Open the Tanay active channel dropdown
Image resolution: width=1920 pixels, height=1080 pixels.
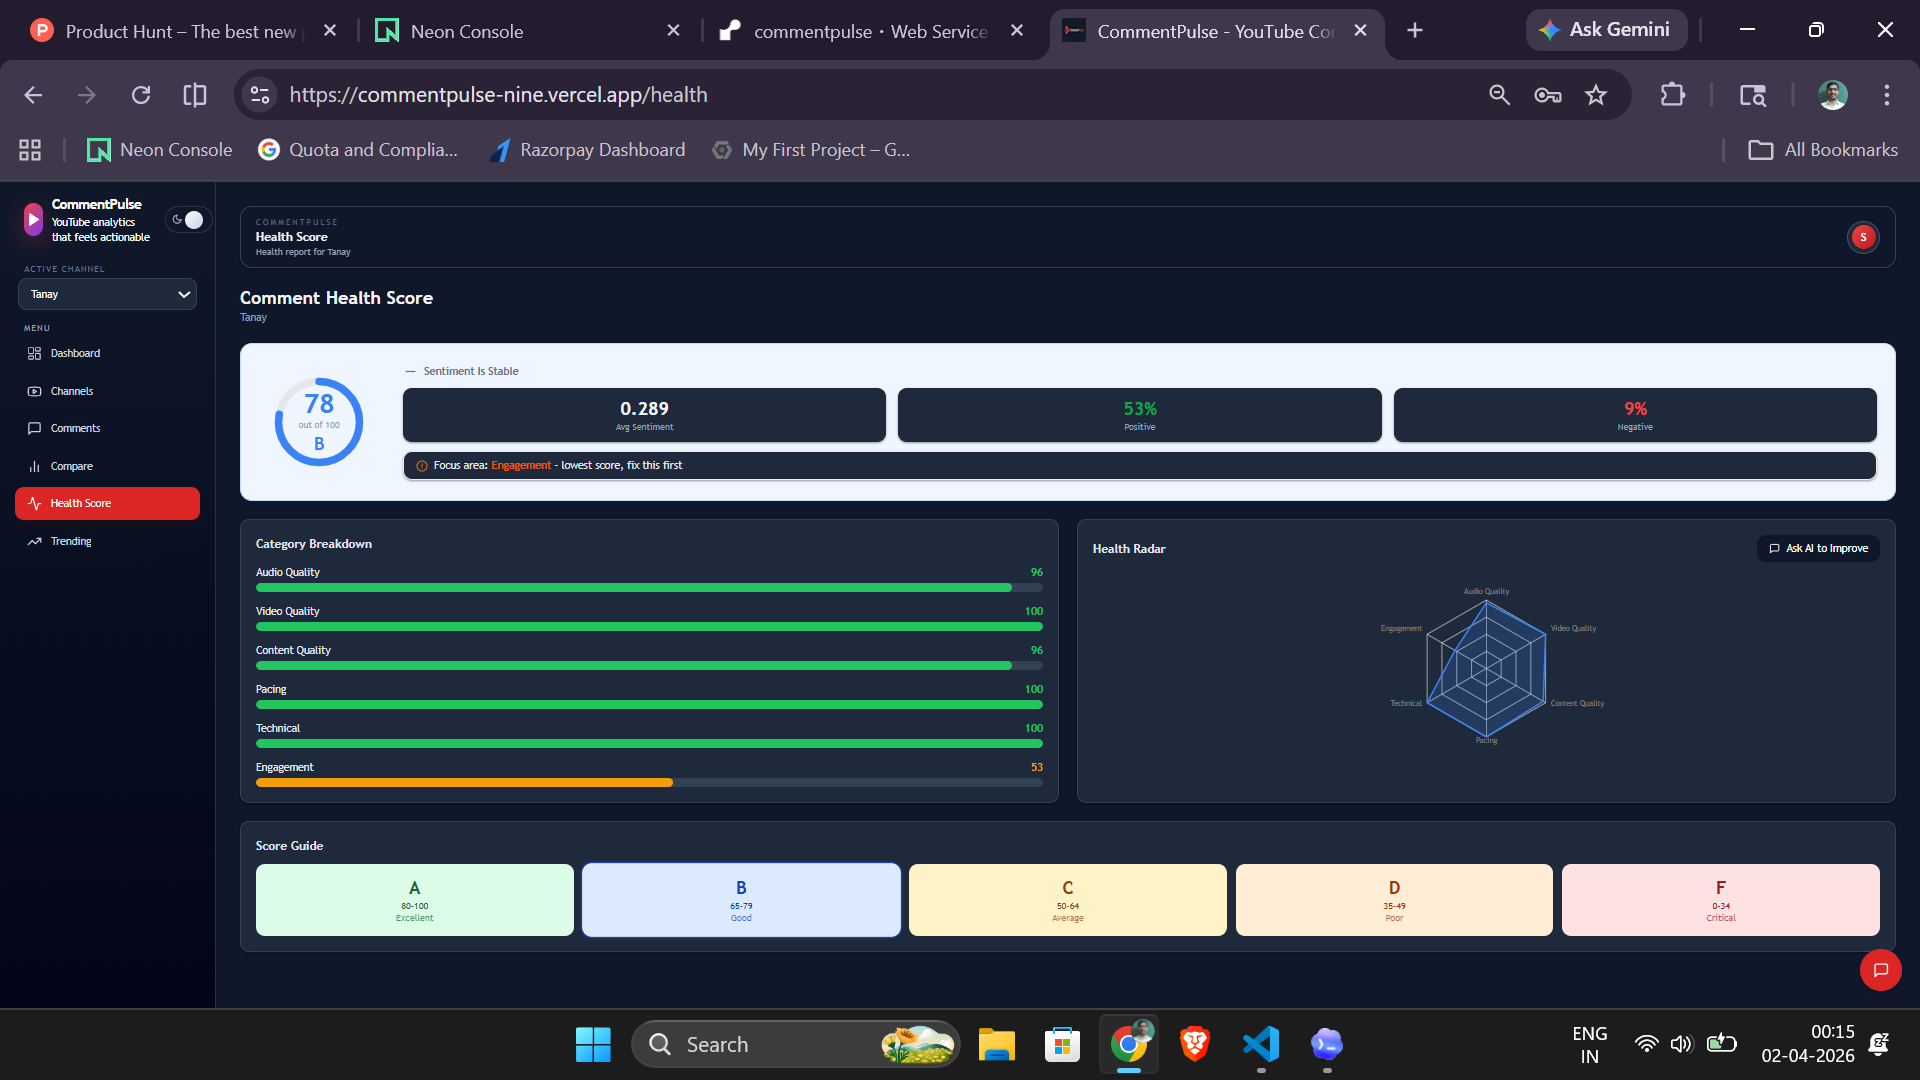[107, 294]
